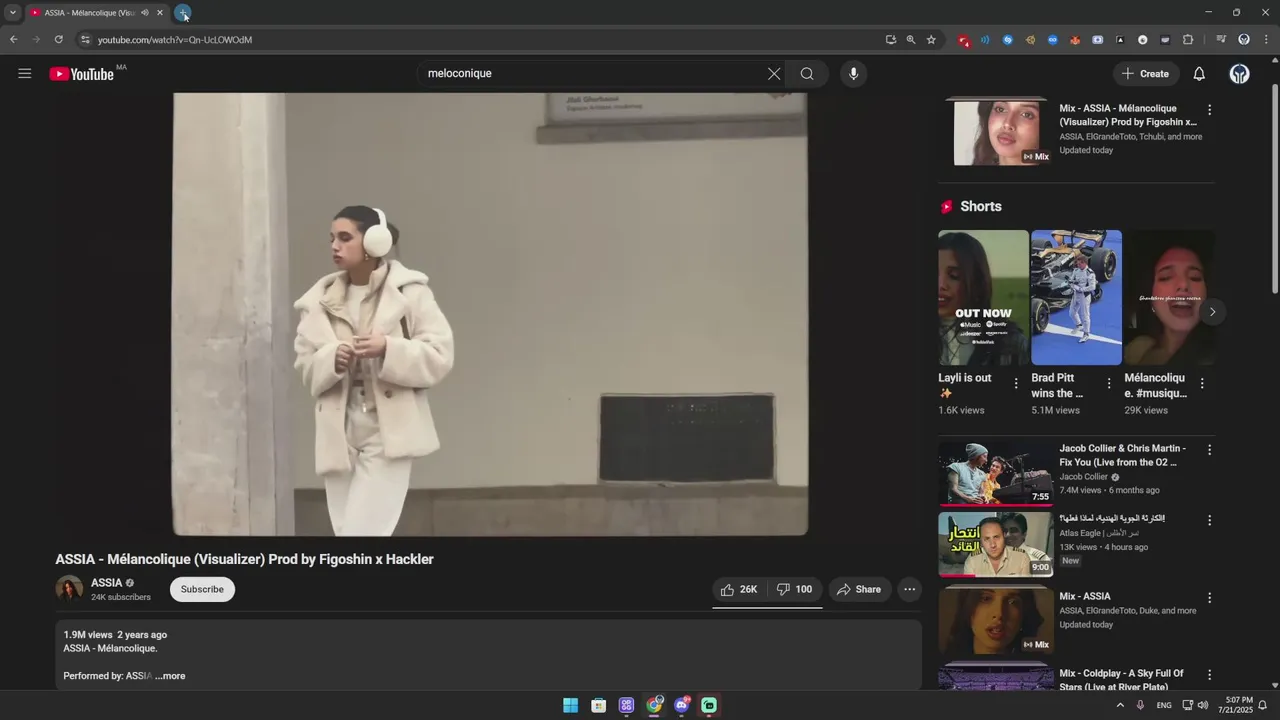This screenshot has height=720, width=1280.
Task: Open the video title text
Action: (x=244, y=560)
